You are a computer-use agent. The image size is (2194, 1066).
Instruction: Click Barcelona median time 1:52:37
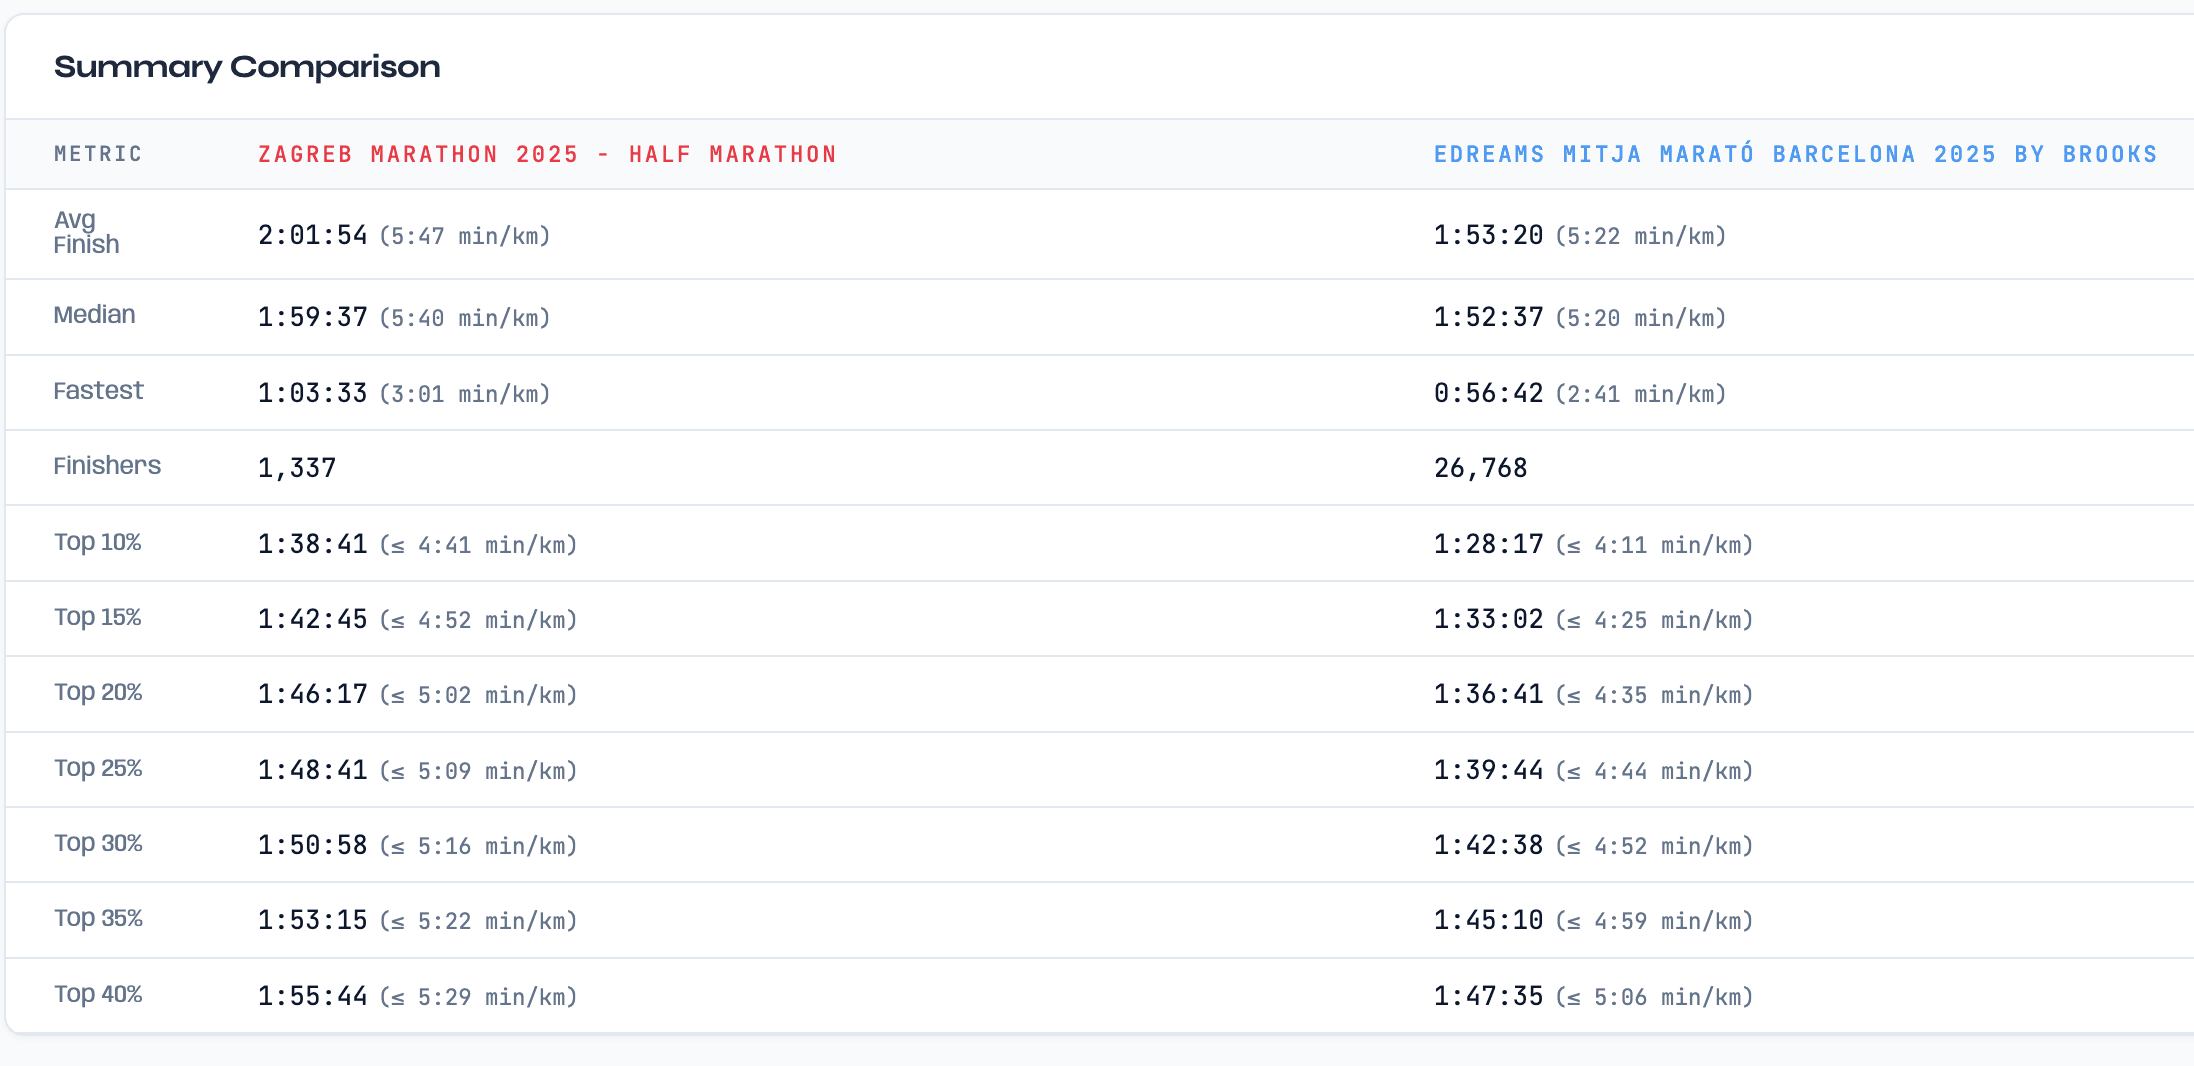point(1489,317)
